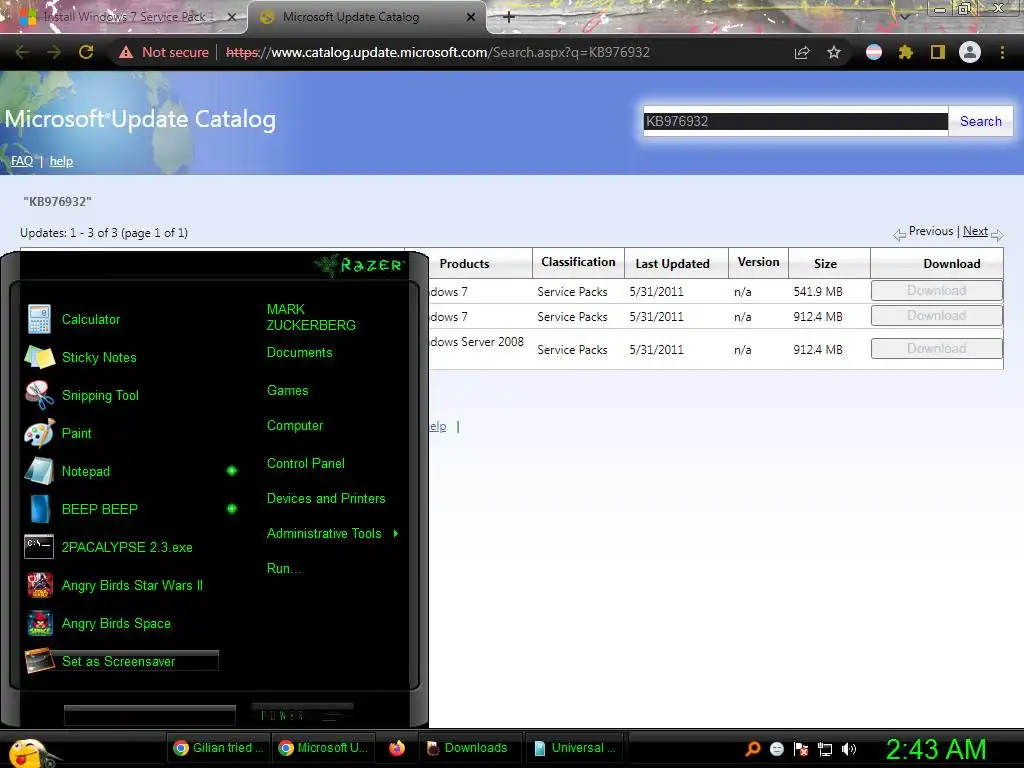Expand Notepad recent files jump list
1024x768 pixels.
(232, 471)
